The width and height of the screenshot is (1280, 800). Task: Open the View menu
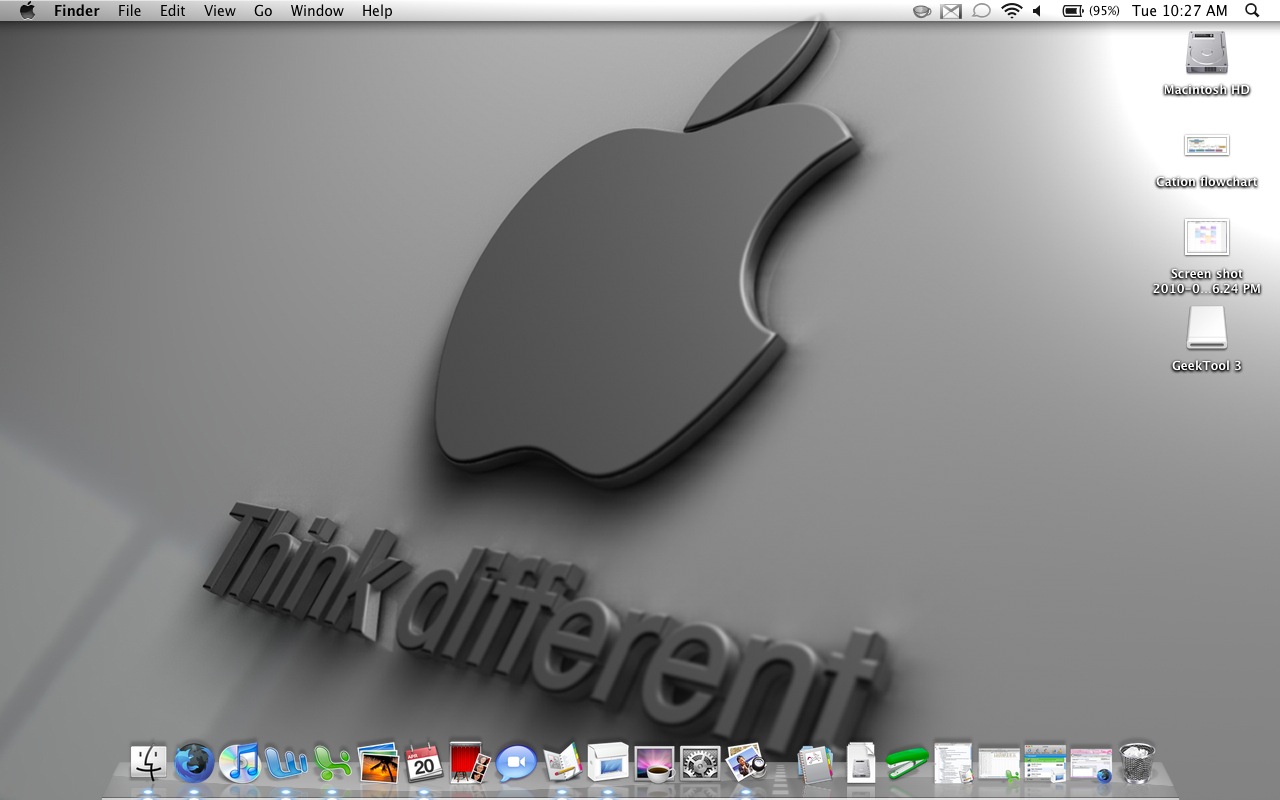tap(219, 11)
